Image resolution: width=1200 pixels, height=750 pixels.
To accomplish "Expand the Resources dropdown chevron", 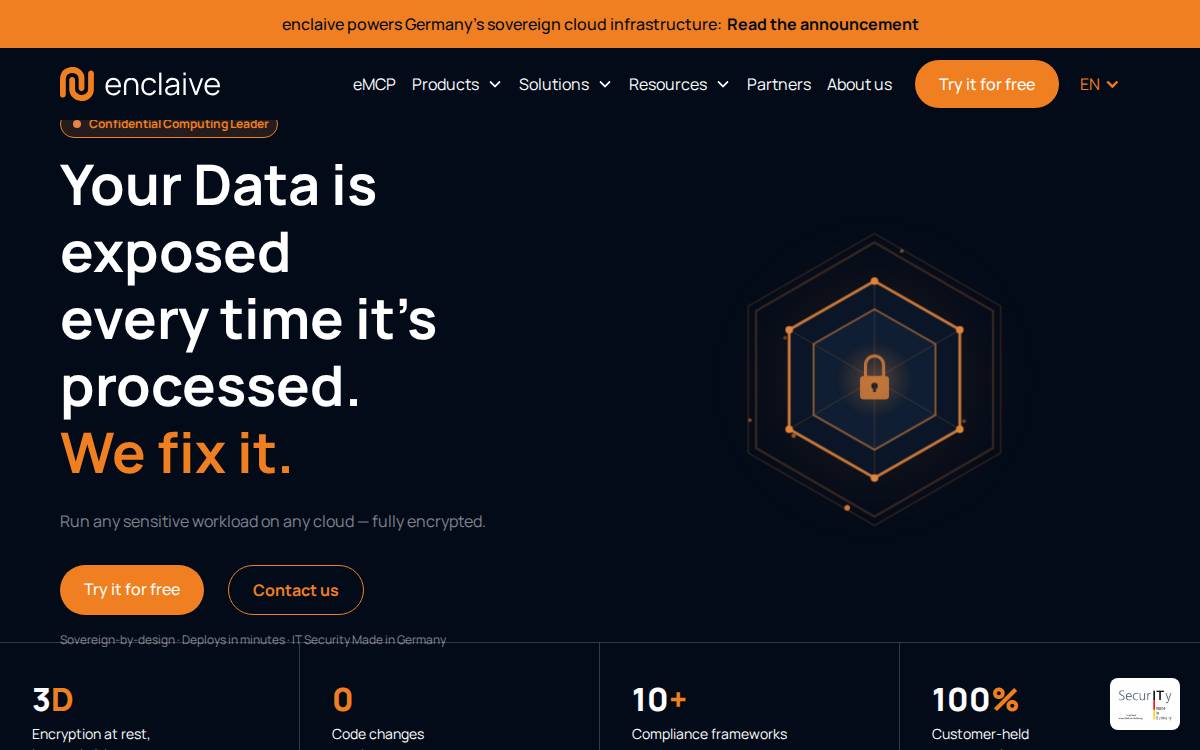I will [723, 85].
